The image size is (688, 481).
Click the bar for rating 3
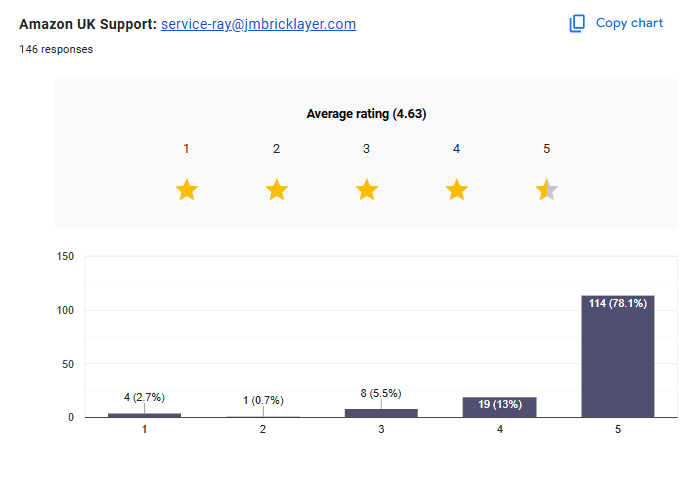coord(381,413)
